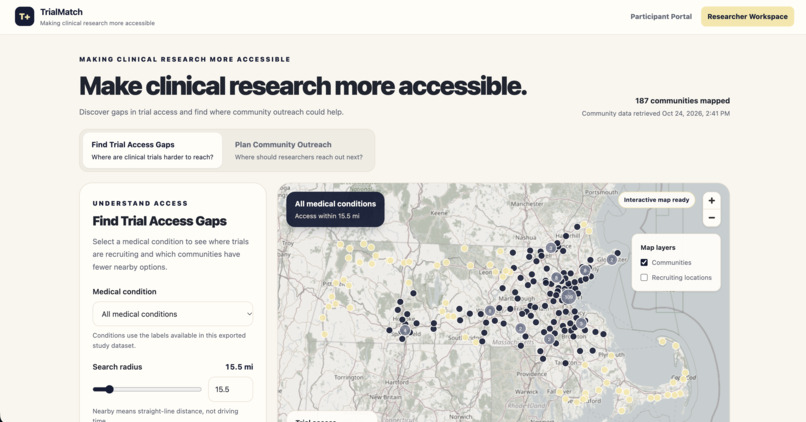Open the cluster marker near Quincy
This screenshot has height=422, width=806.
(x=581, y=323)
